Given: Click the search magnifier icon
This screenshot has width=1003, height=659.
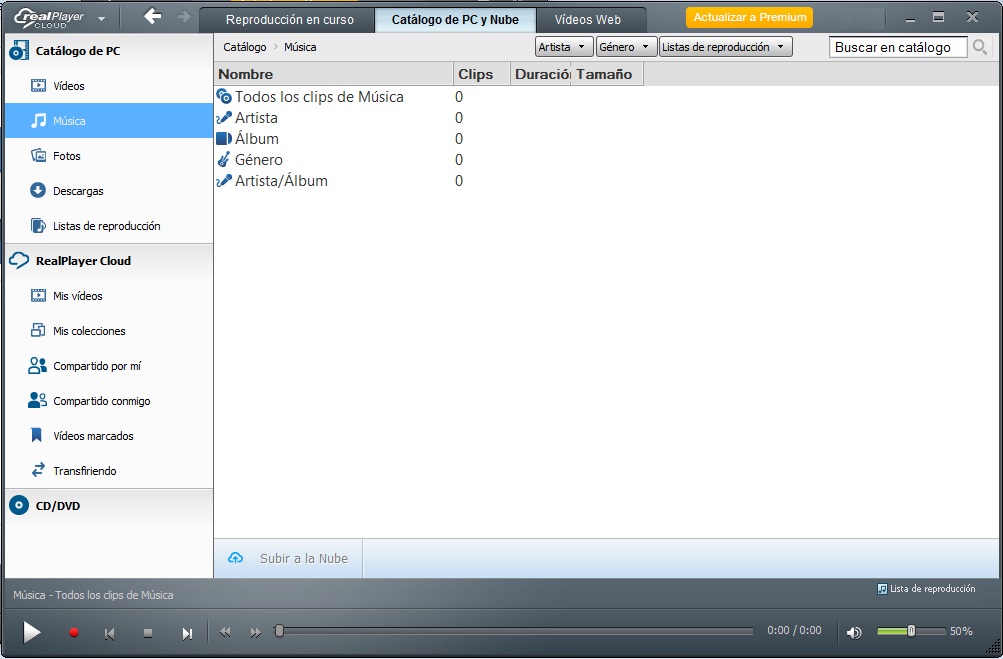Looking at the screenshot, I should click(979, 47).
